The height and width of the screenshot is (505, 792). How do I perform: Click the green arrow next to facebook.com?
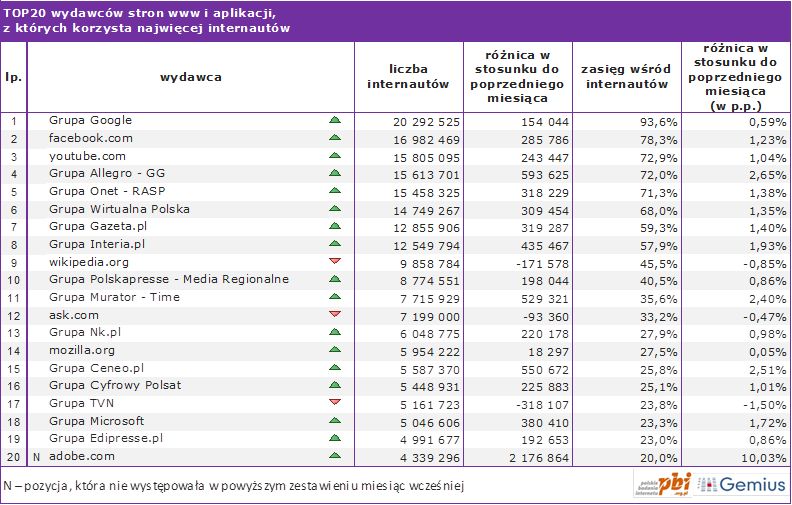(x=335, y=138)
